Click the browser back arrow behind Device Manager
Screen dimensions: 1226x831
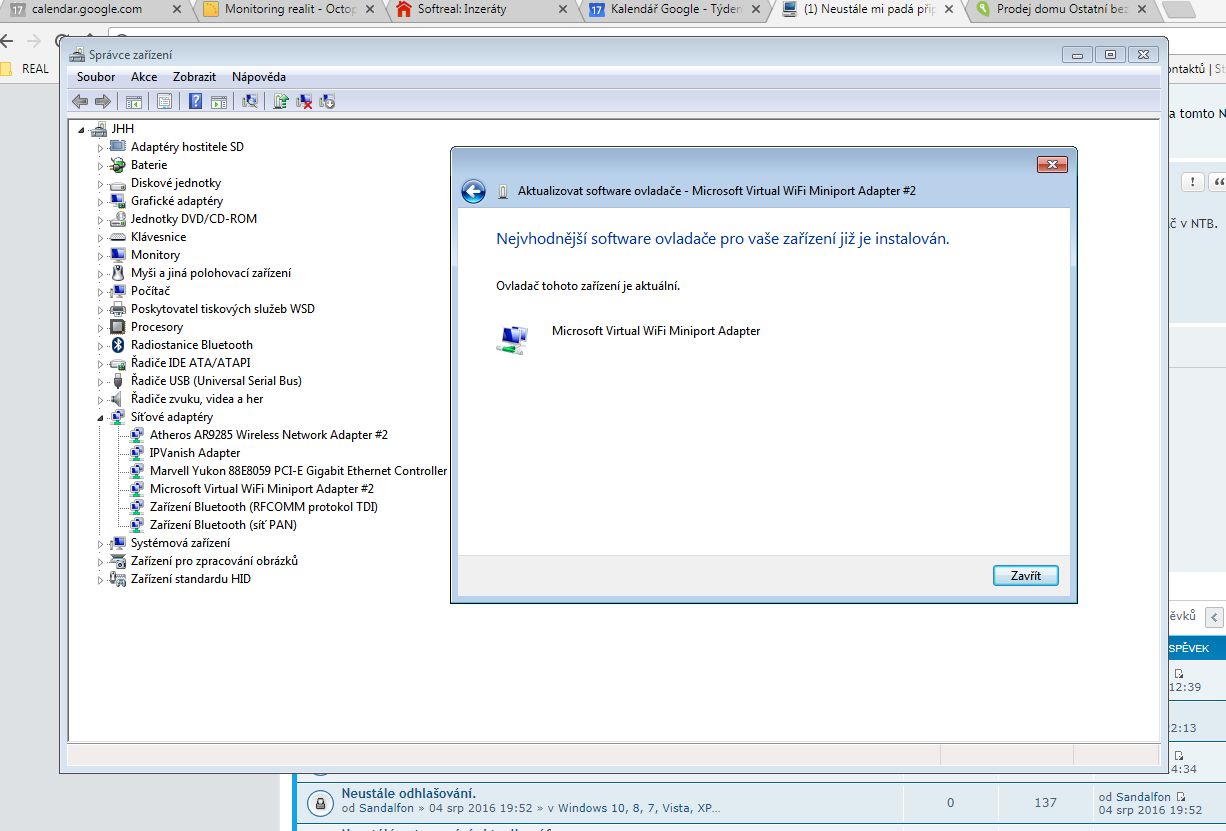click(x=8, y=42)
